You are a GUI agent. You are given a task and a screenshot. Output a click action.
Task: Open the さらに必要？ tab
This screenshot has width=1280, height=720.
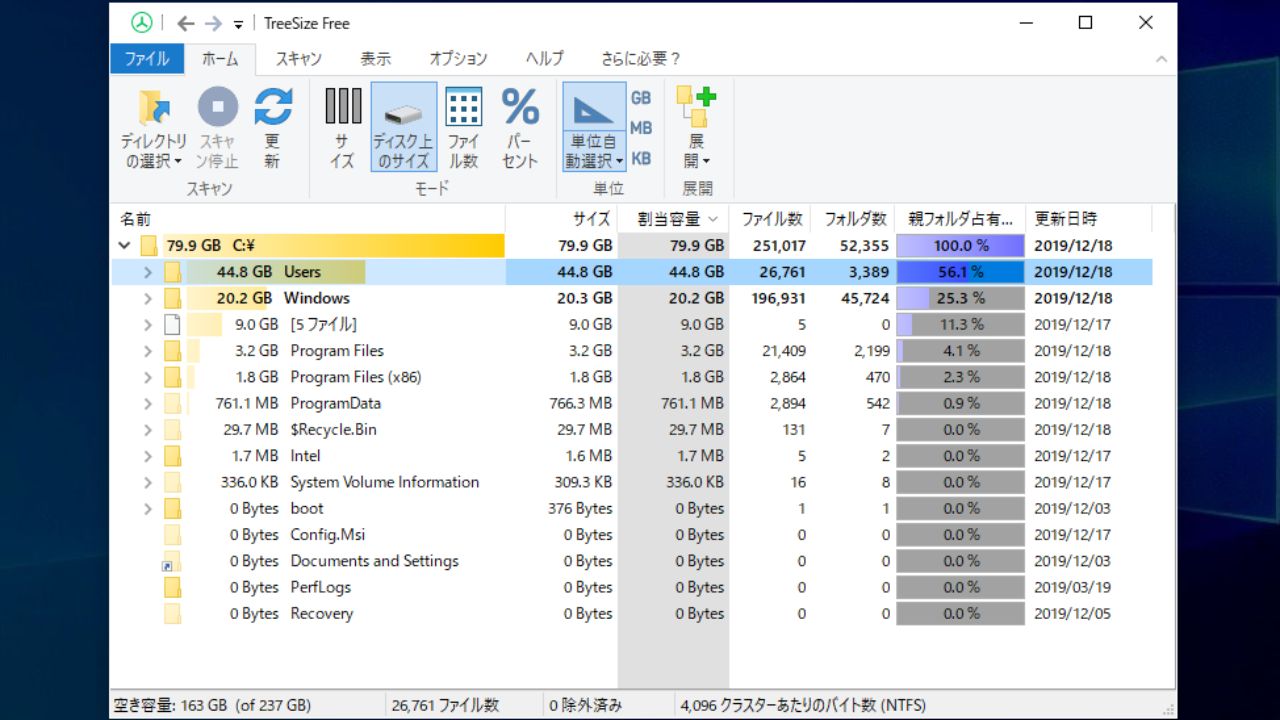click(641, 59)
